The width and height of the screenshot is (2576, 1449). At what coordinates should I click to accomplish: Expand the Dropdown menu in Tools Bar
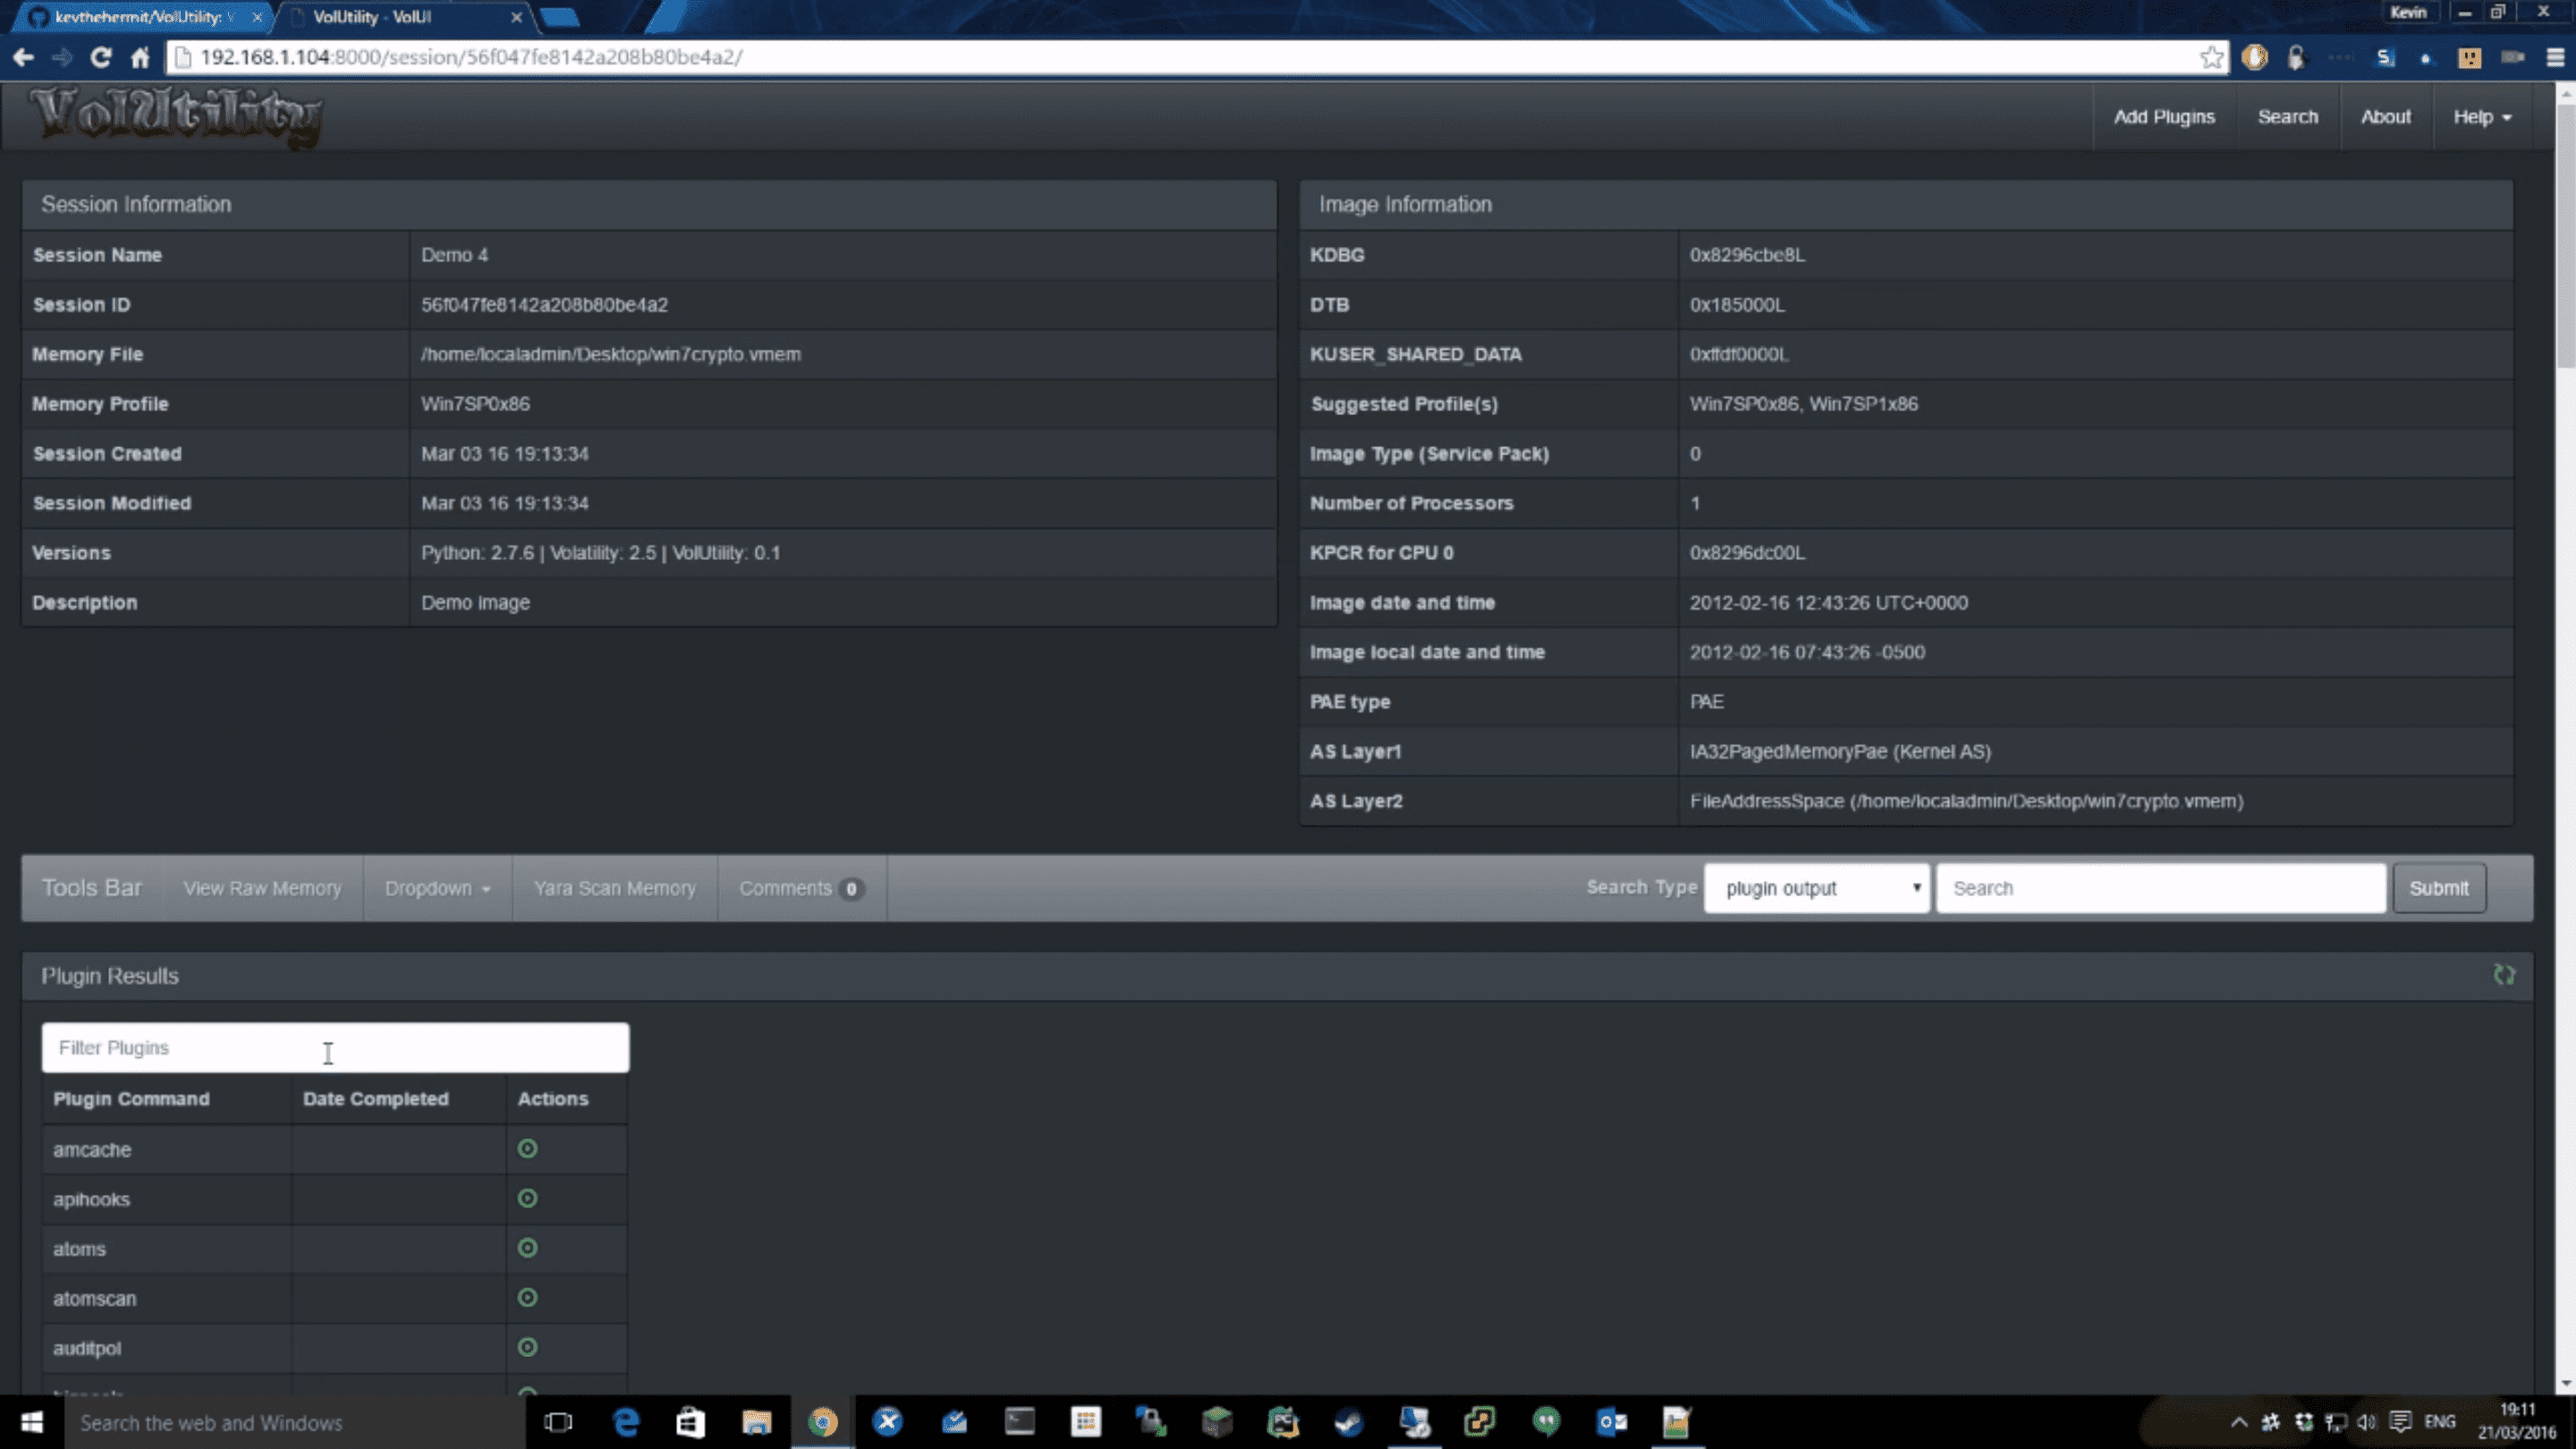(x=436, y=886)
